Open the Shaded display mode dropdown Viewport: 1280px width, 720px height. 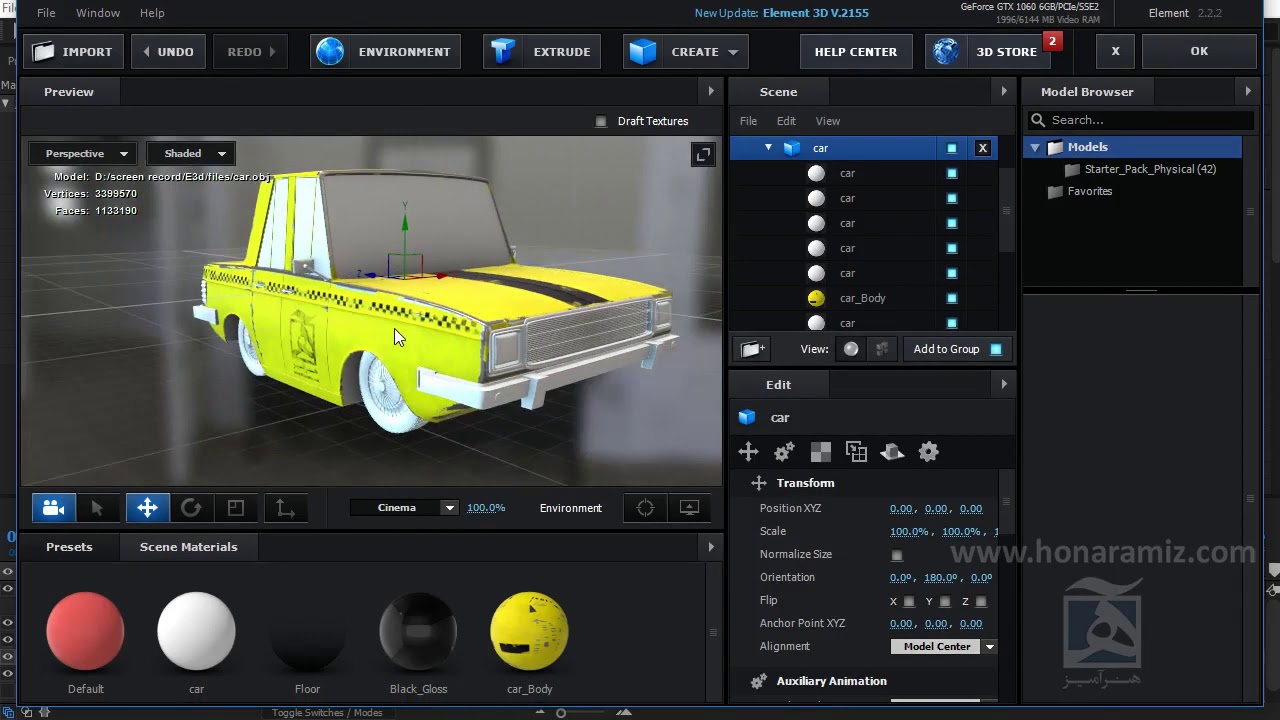tap(192, 154)
